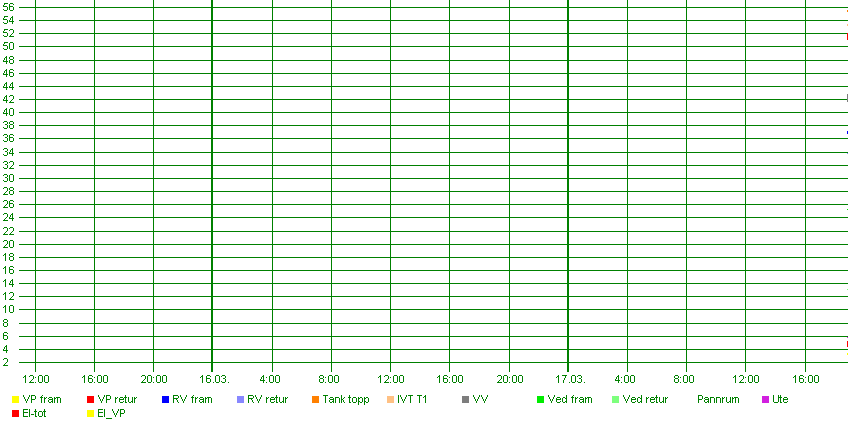Select the 'IVT T1' legend label
848x426 pixels.
[x=412, y=400]
